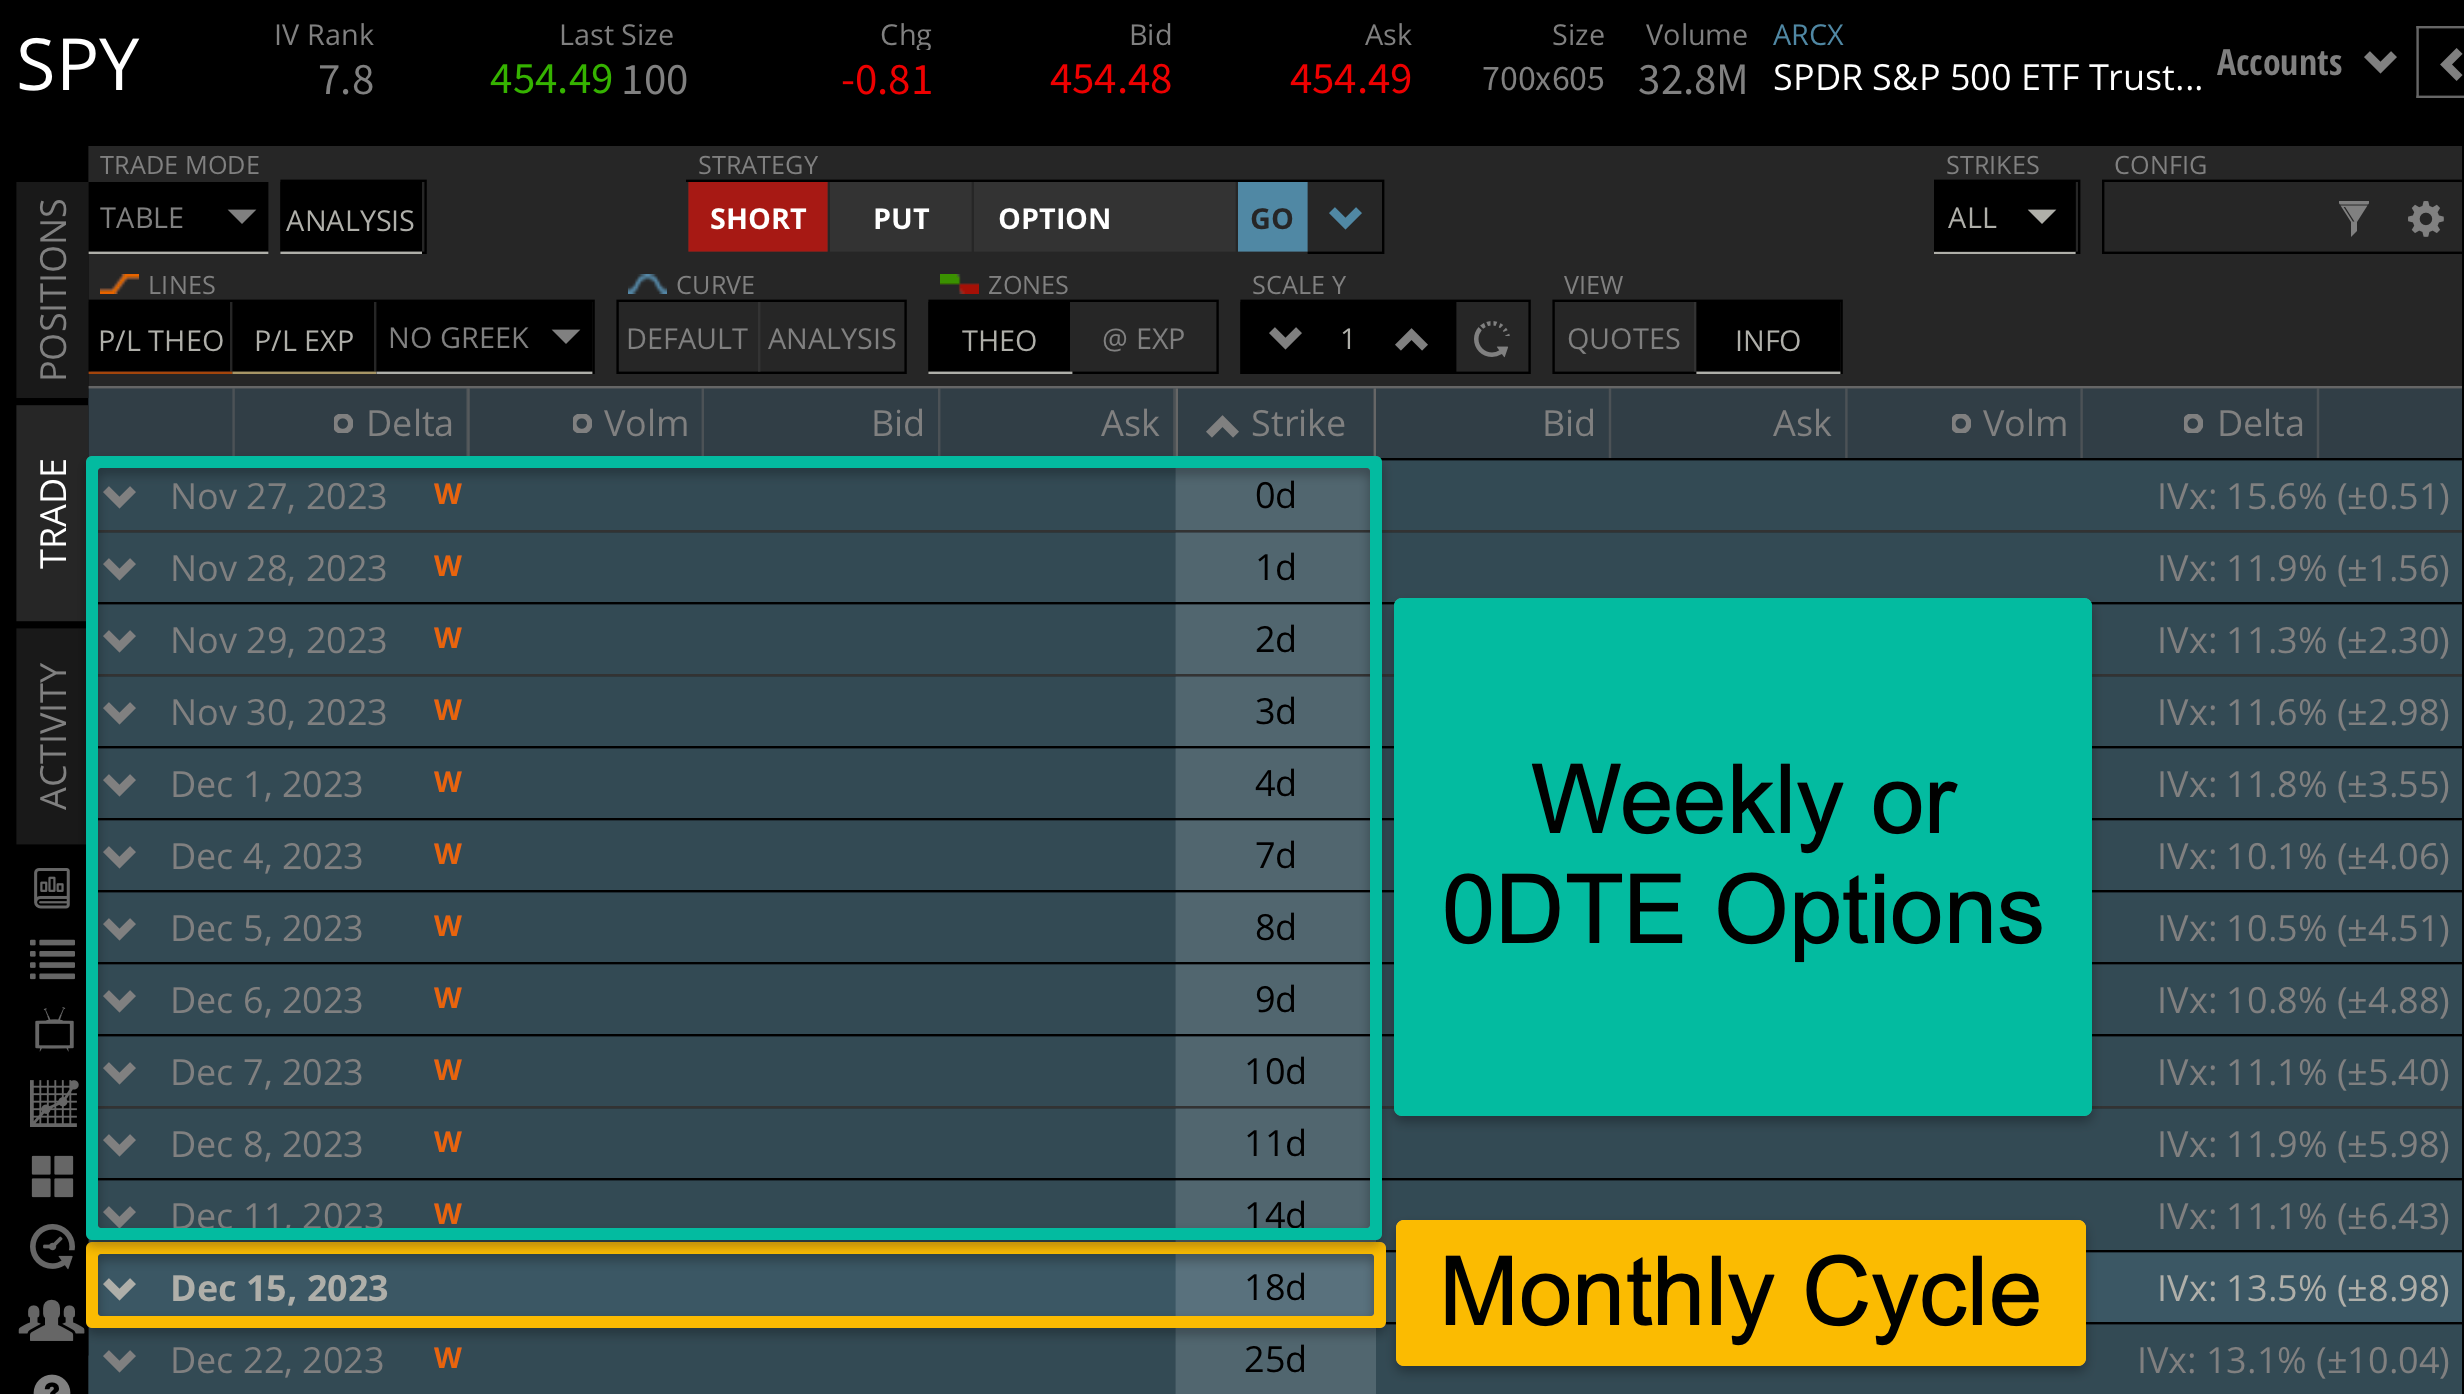Open the watchlist list icon
The image size is (2464, 1394).
(x=52, y=957)
